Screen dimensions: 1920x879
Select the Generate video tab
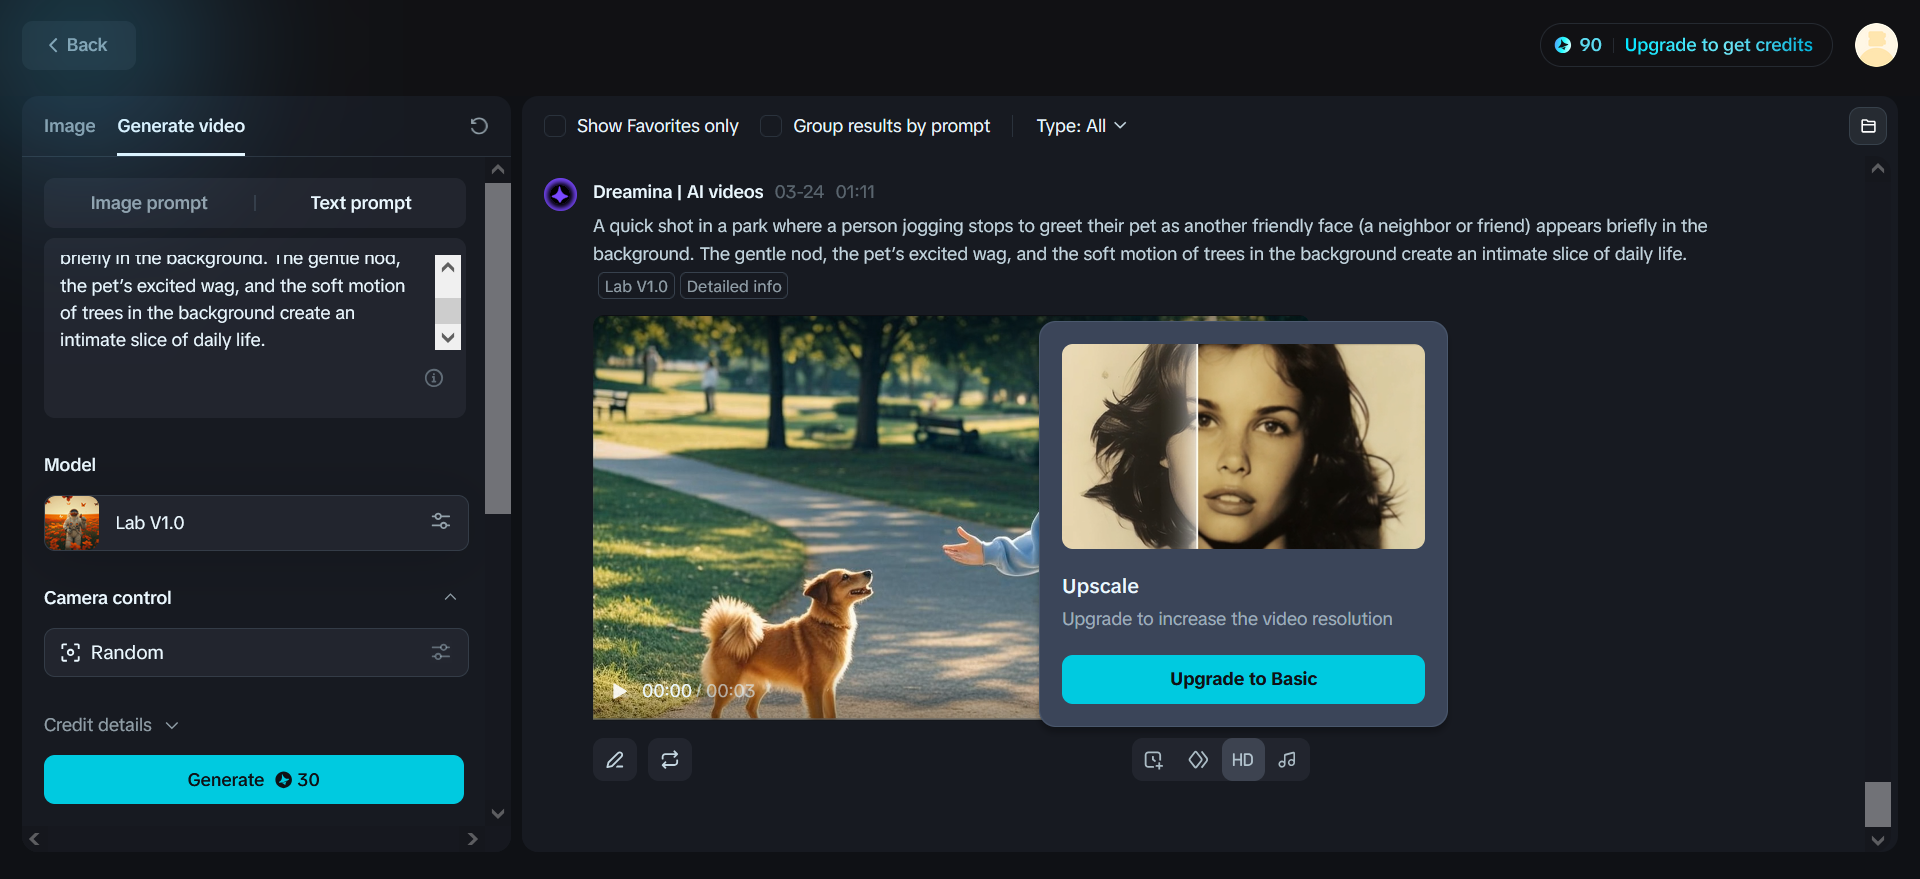[181, 126]
